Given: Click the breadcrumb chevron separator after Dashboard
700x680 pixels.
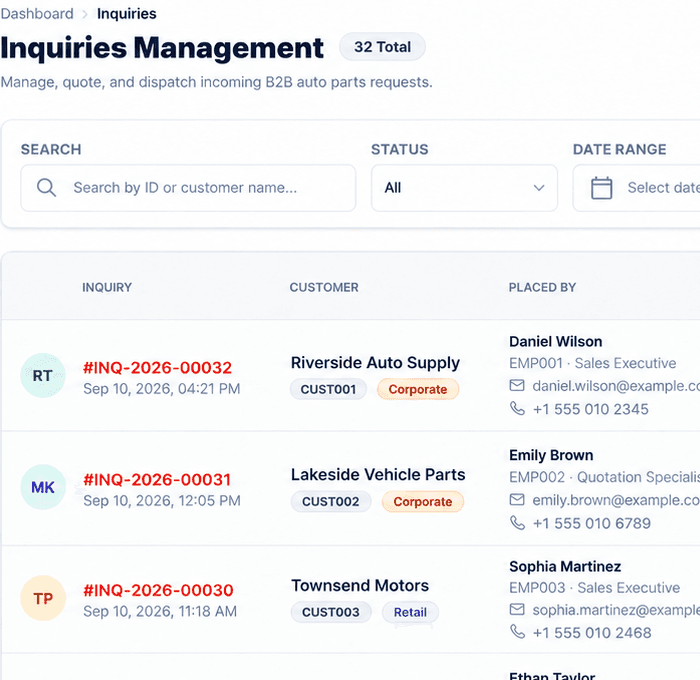Looking at the screenshot, I should tap(85, 14).
